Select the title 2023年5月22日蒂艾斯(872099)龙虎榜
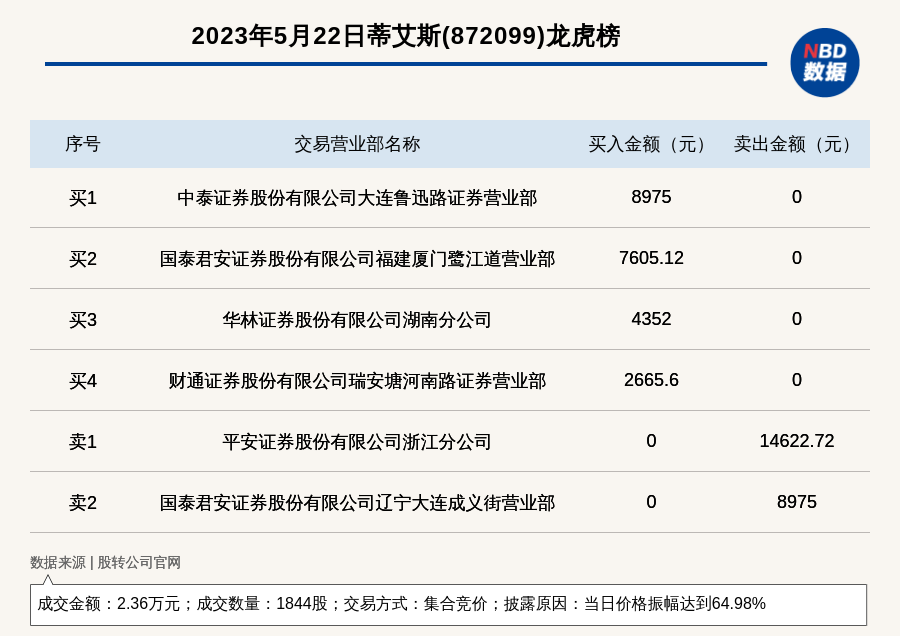 (406, 36)
